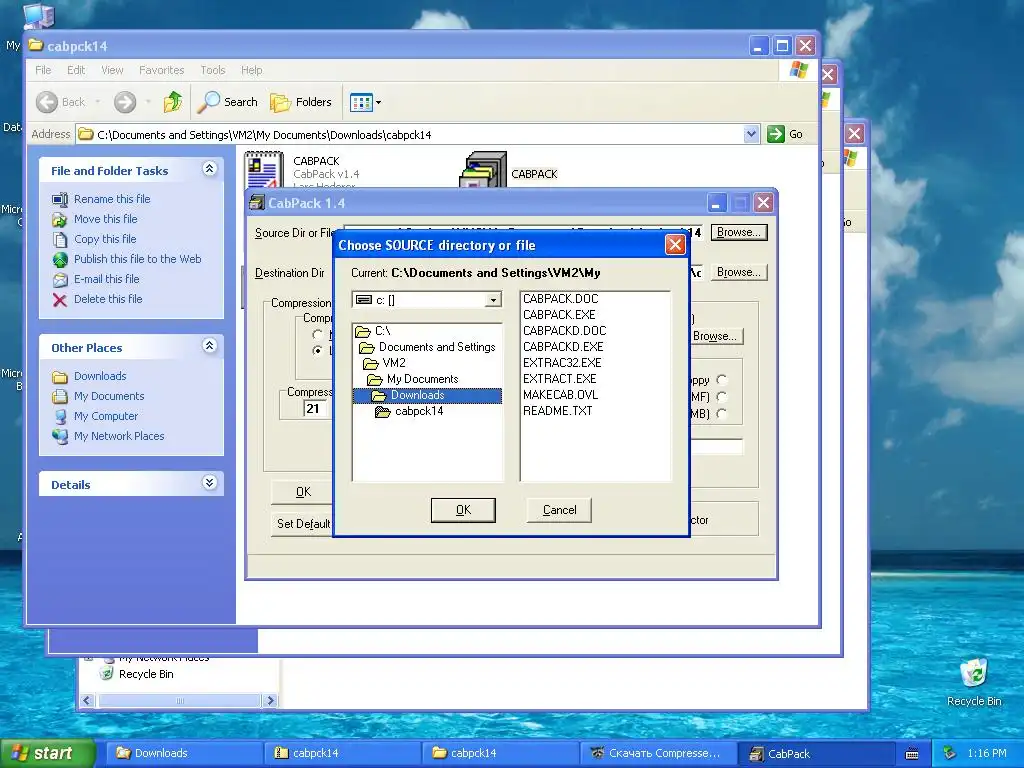Select My Documents folder in dialog tree
The width and height of the screenshot is (1024, 768).
click(x=413, y=379)
